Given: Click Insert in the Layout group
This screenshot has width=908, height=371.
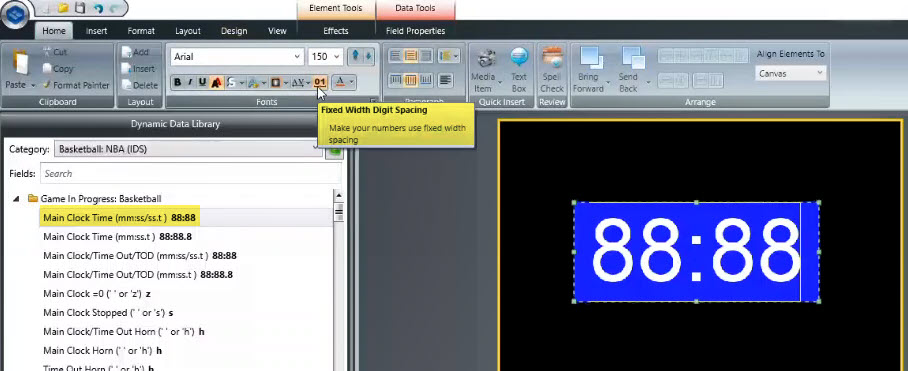Looking at the screenshot, I should click(137, 68).
